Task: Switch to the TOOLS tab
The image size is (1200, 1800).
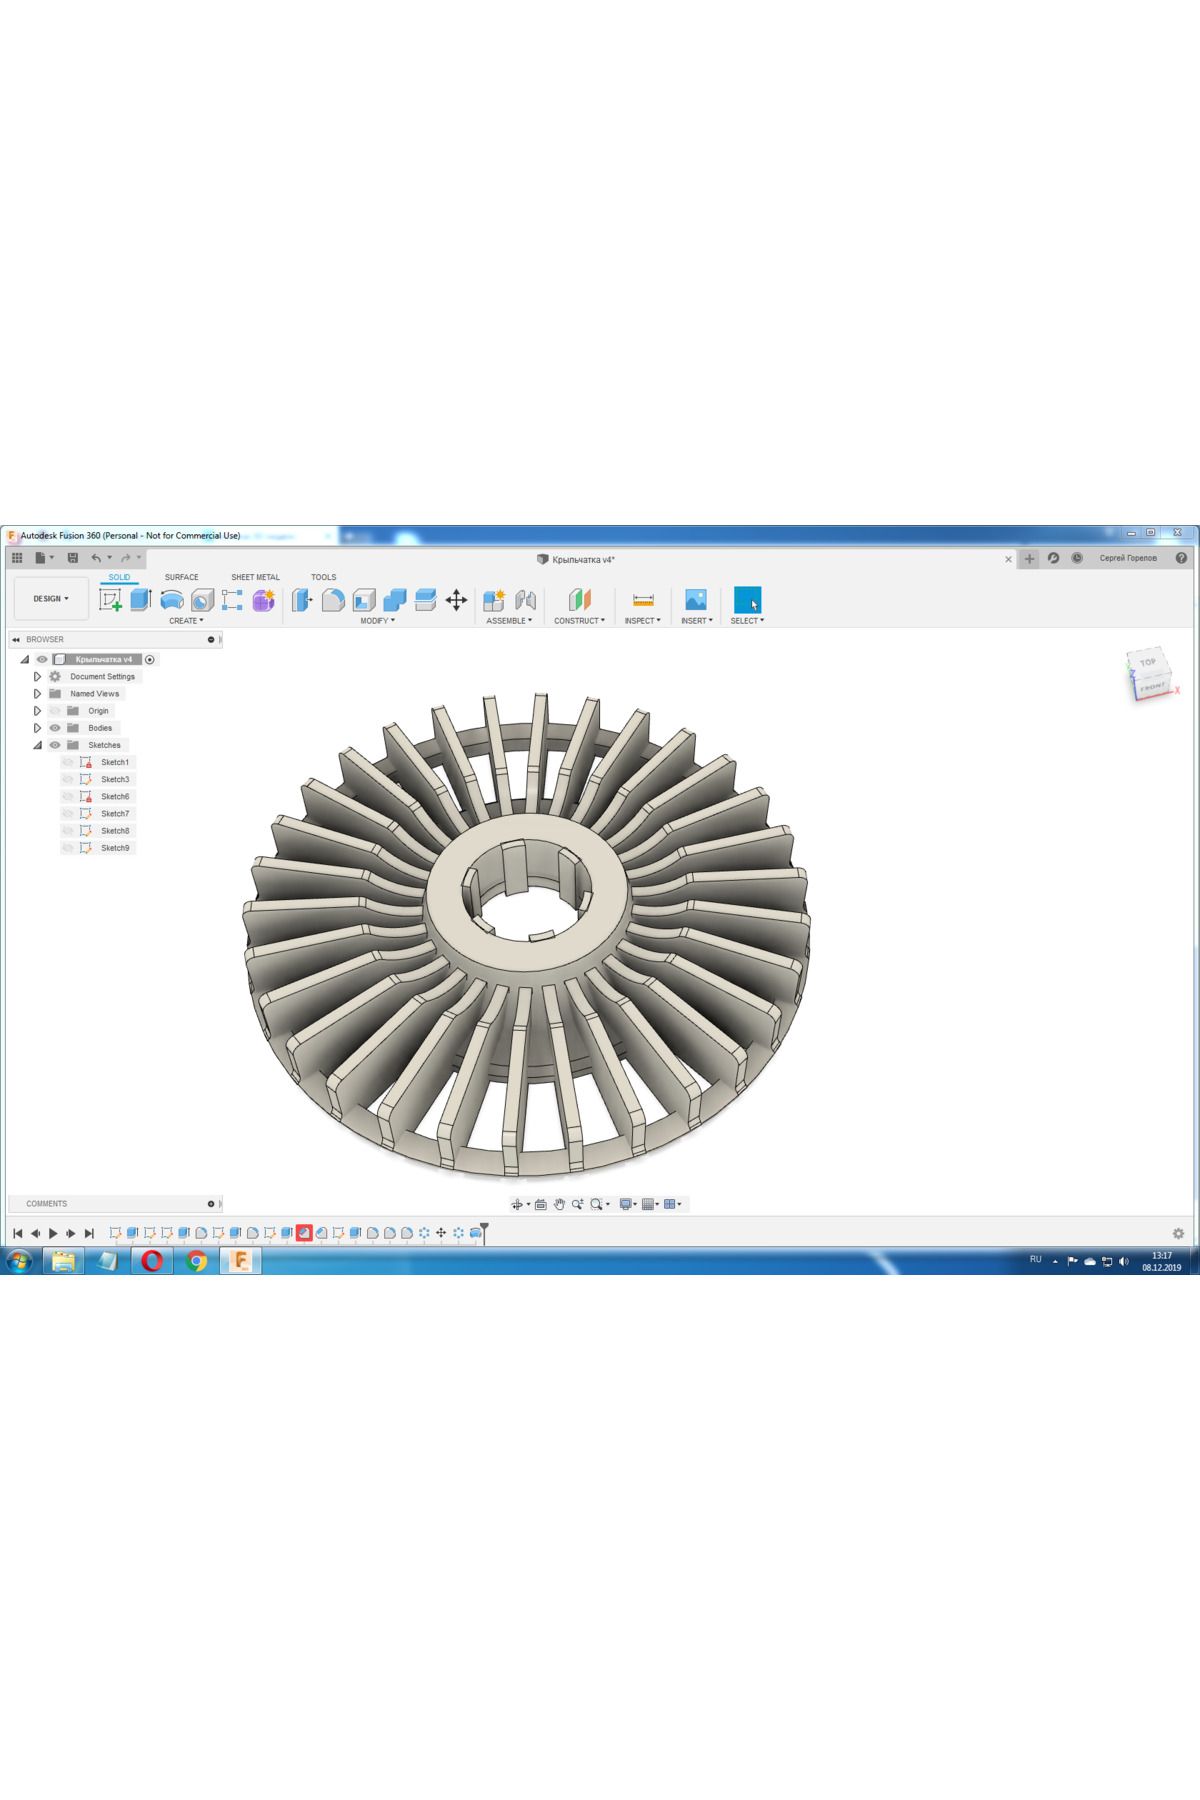Action: point(323,577)
